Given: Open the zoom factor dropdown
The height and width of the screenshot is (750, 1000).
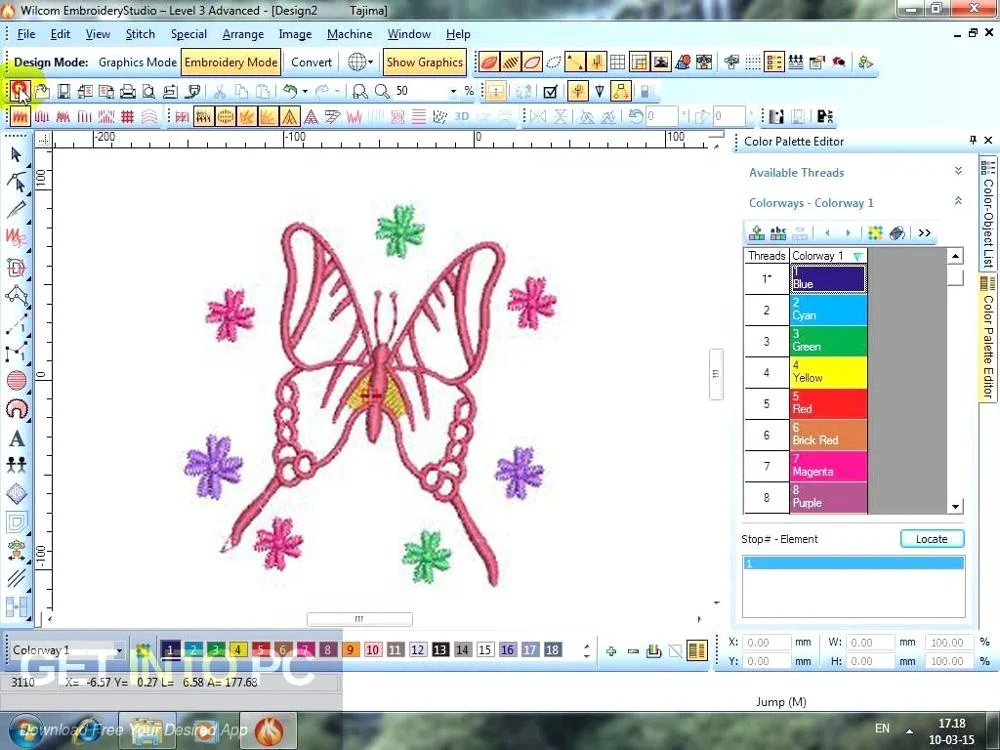Looking at the screenshot, I should pos(453,91).
